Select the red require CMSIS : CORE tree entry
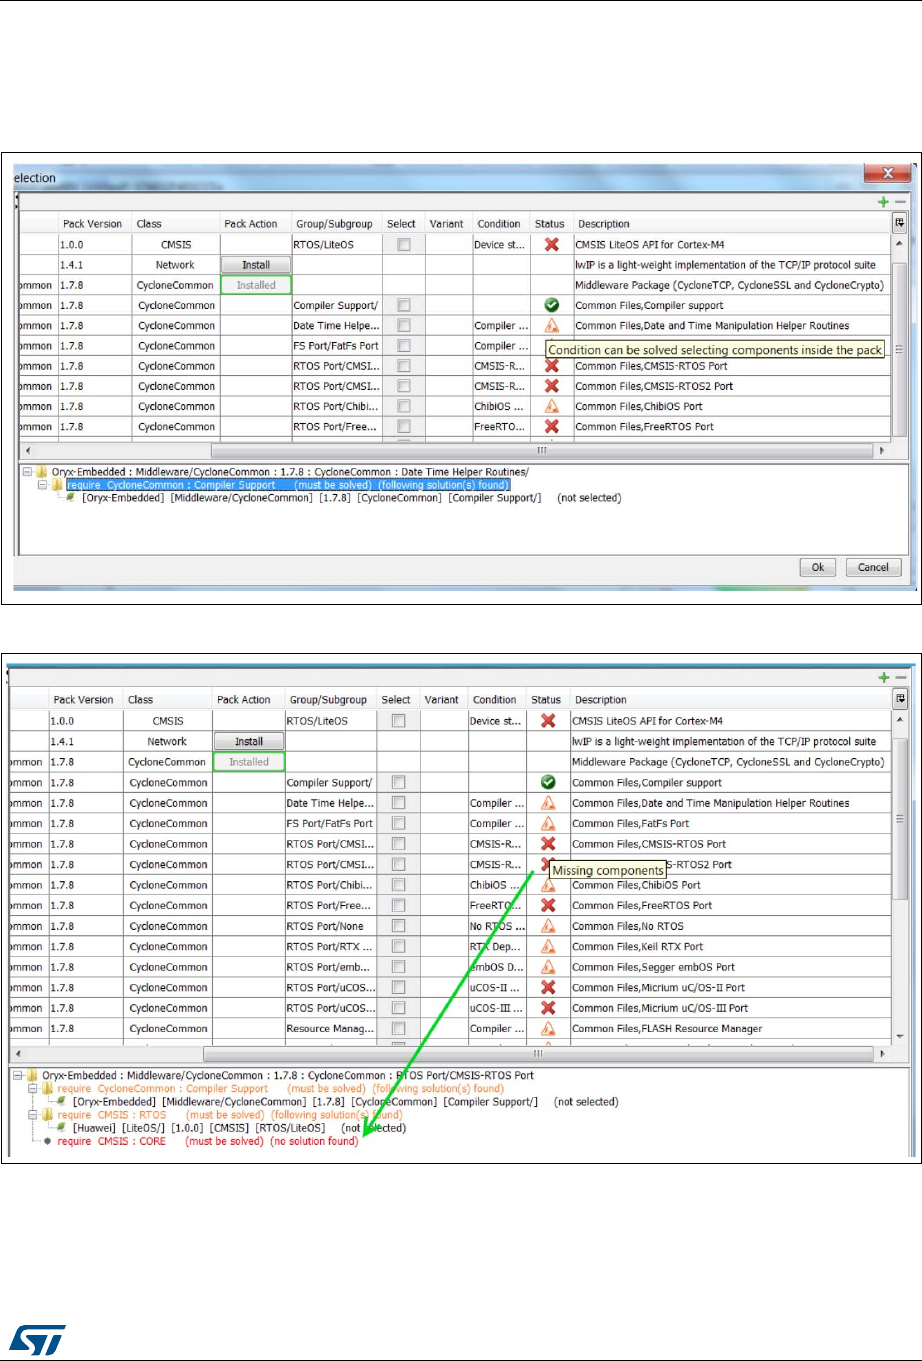 207,1141
